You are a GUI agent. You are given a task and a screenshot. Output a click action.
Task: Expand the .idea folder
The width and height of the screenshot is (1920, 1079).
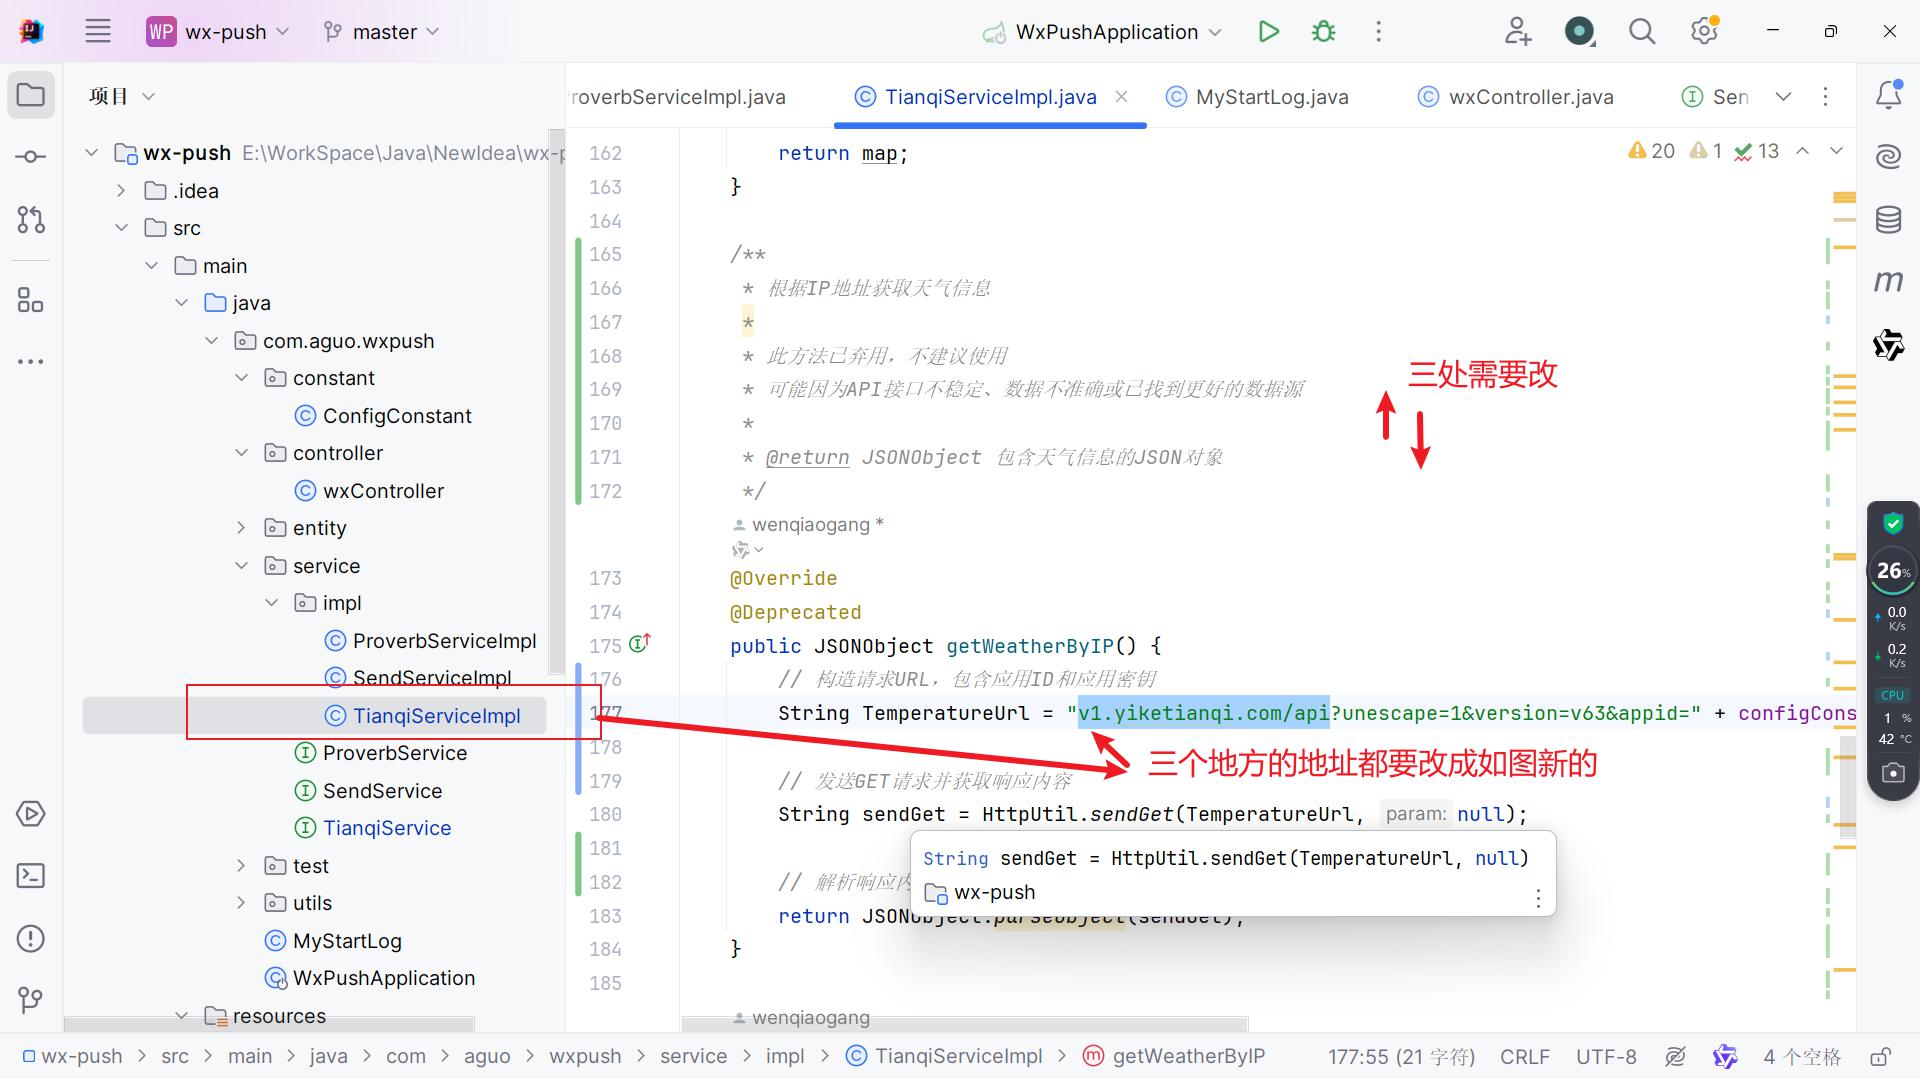121,190
